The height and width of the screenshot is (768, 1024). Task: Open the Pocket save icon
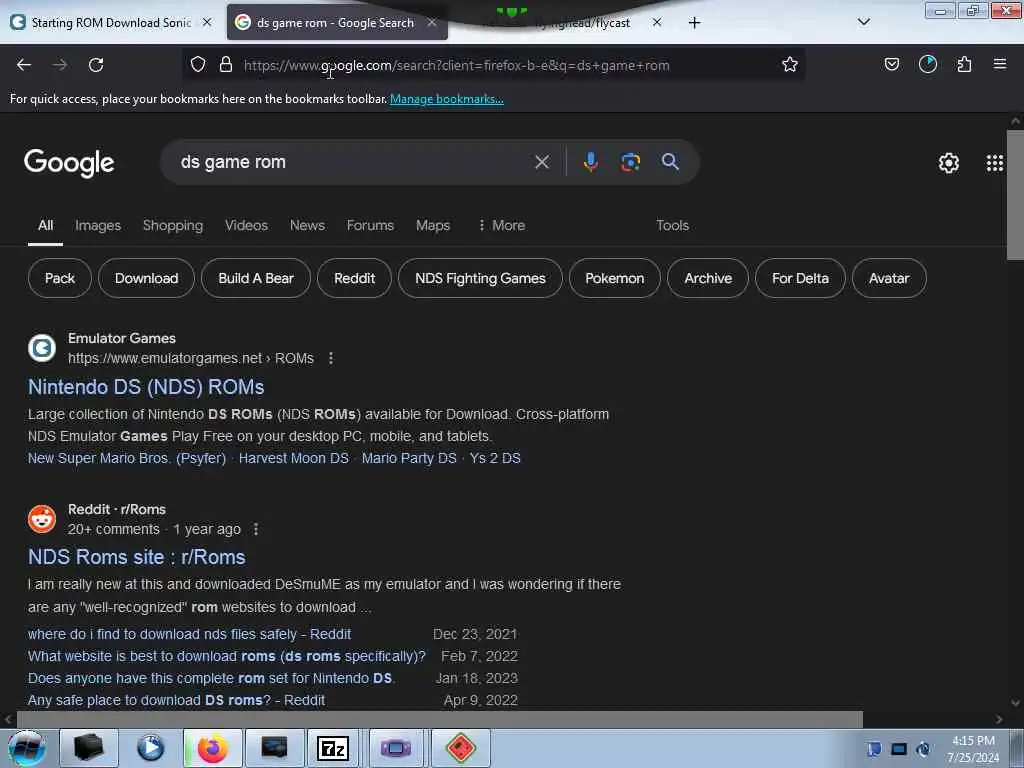tap(891, 64)
